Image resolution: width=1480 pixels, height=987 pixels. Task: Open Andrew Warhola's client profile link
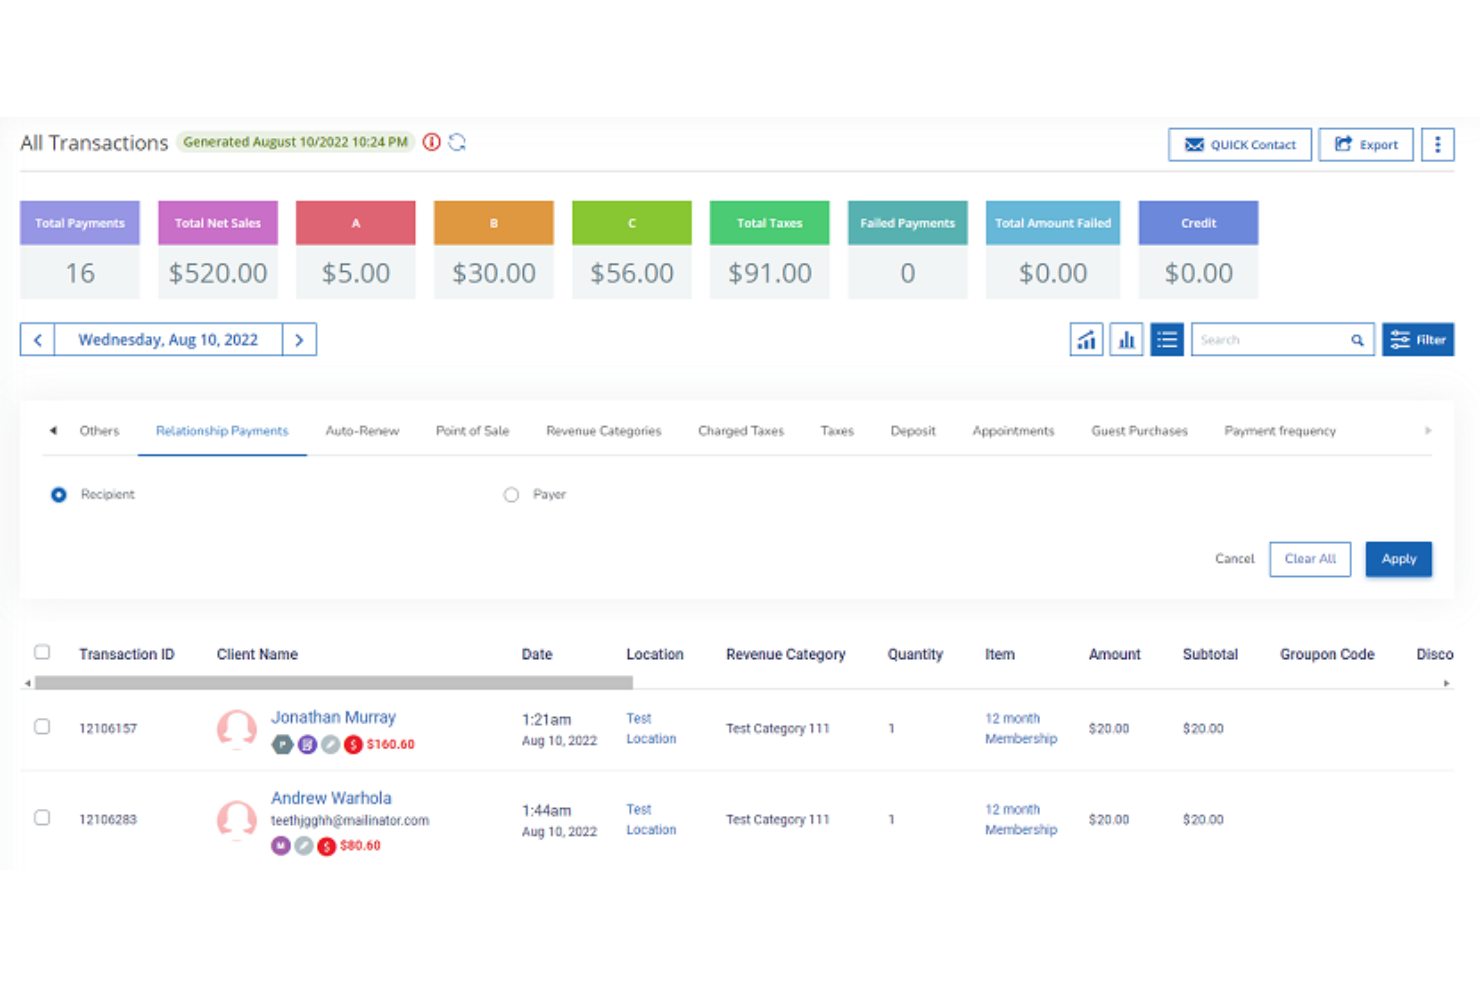(331, 798)
